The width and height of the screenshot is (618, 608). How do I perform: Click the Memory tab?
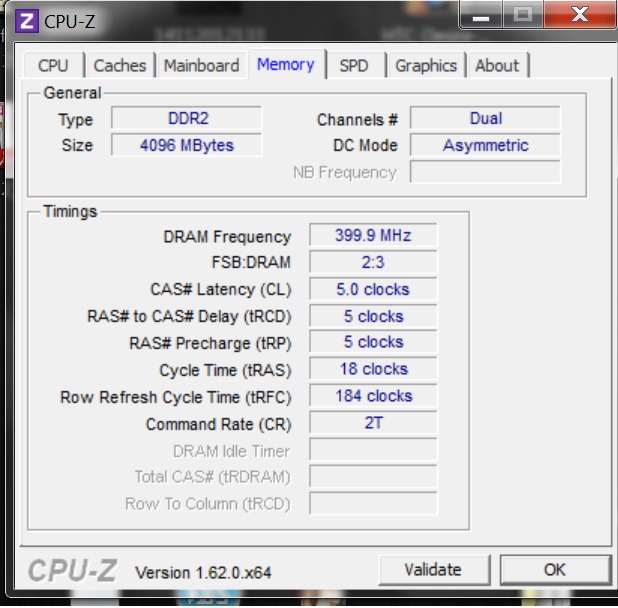286,64
